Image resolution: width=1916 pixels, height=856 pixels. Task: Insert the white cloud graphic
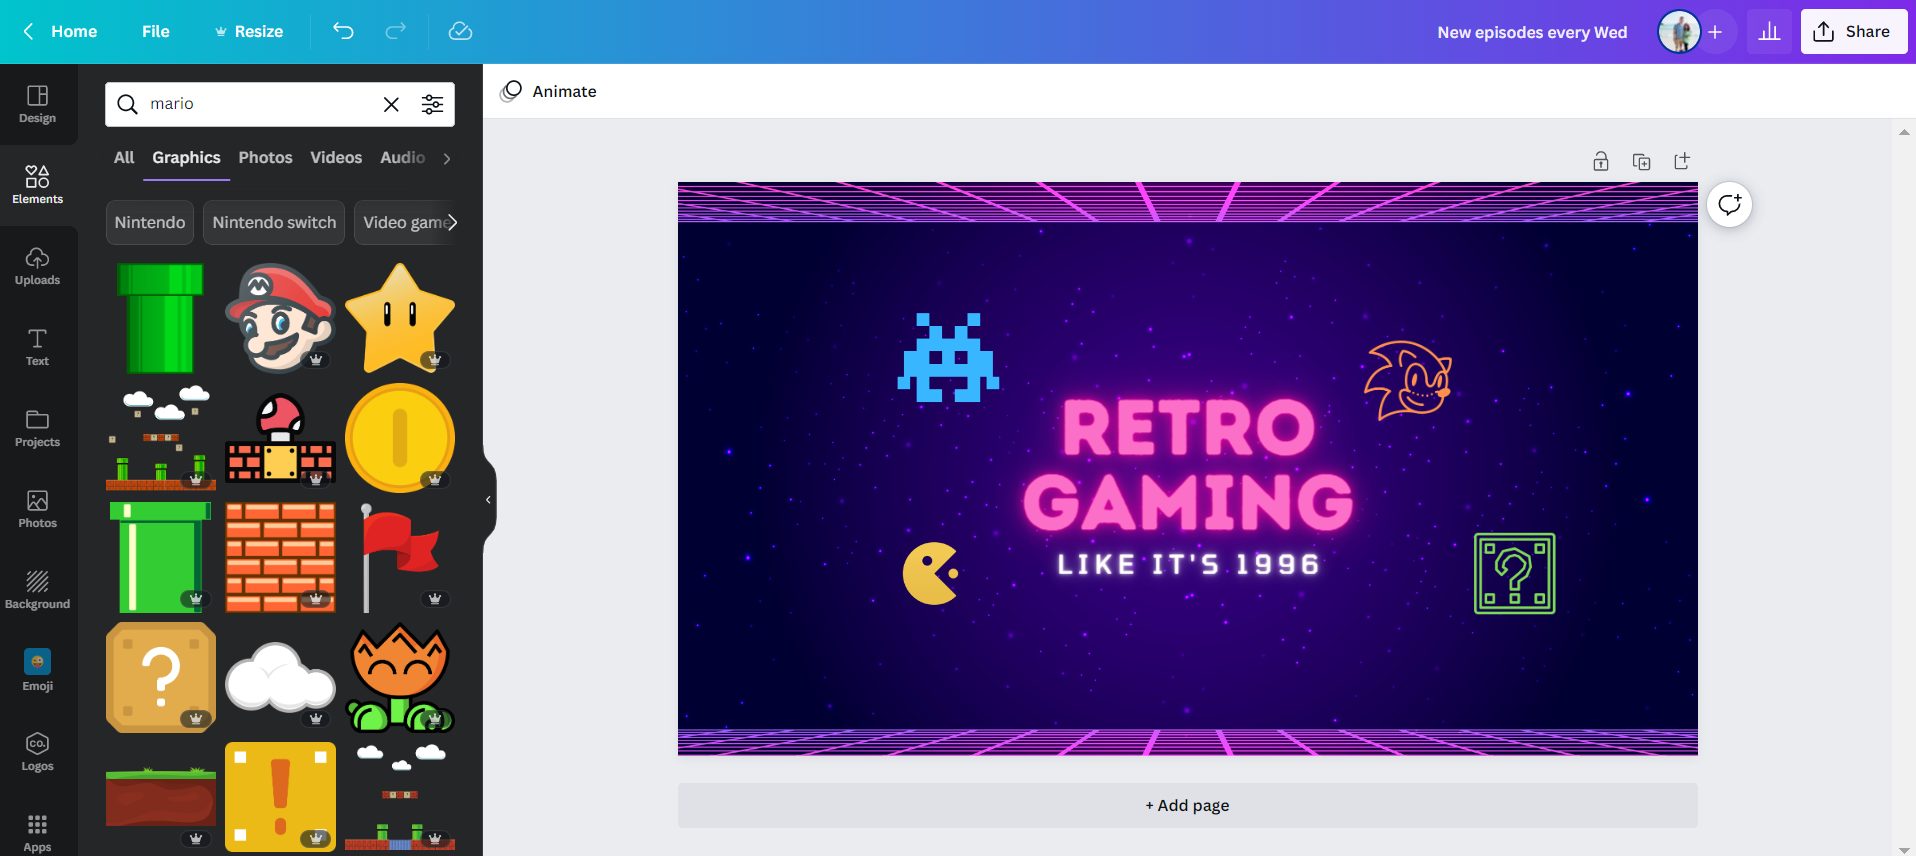coord(280,677)
